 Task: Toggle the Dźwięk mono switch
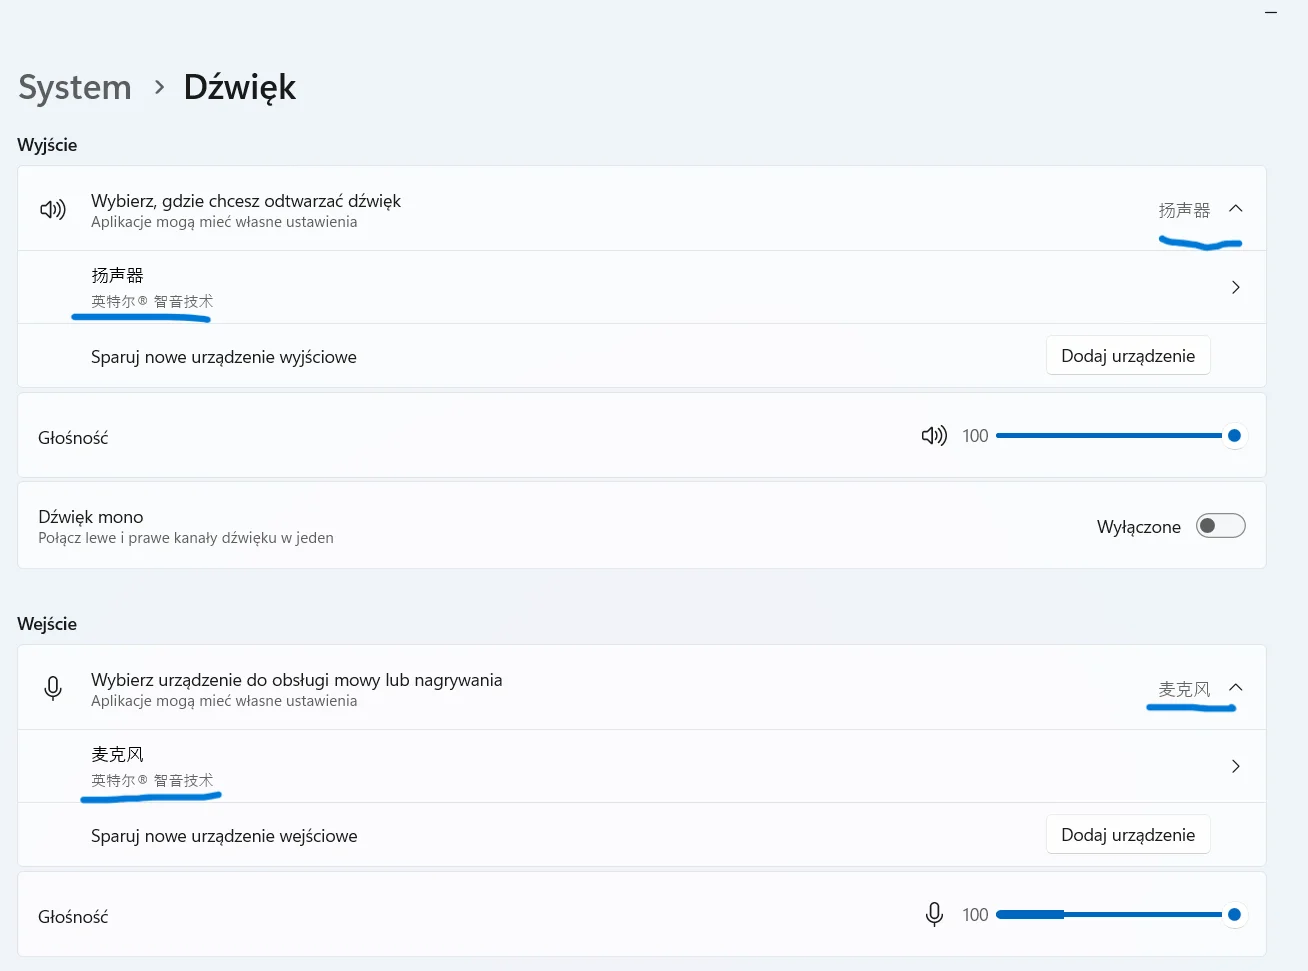[x=1221, y=526]
